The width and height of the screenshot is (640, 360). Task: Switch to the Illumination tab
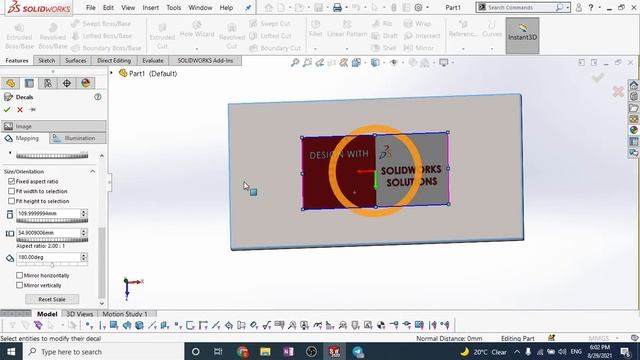click(x=78, y=138)
